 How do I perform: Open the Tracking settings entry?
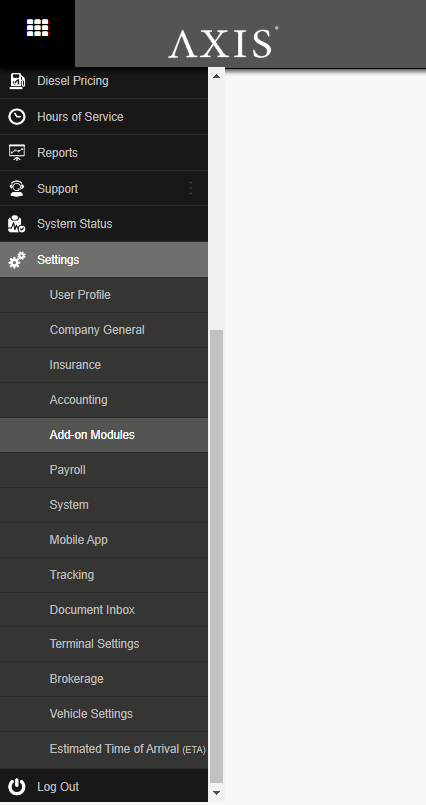click(104, 574)
